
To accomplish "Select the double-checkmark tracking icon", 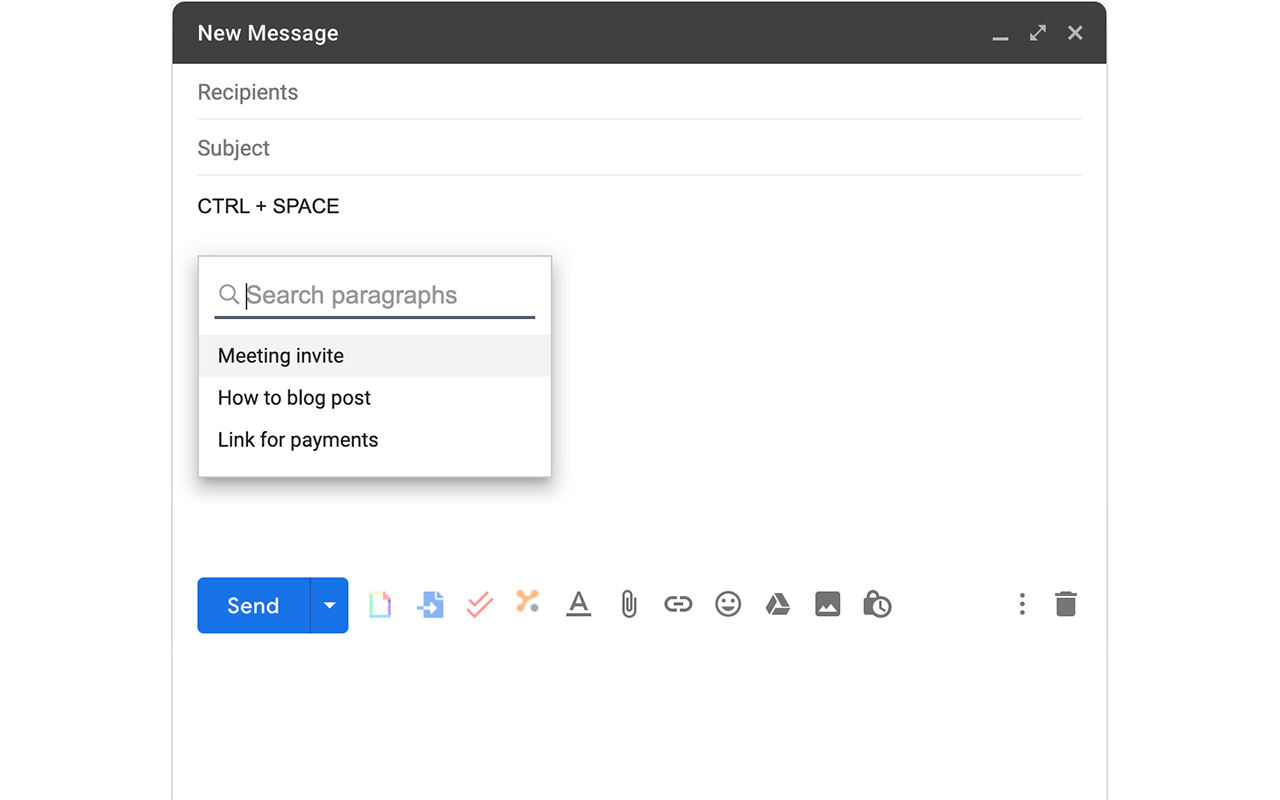I will tap(478, 604).
